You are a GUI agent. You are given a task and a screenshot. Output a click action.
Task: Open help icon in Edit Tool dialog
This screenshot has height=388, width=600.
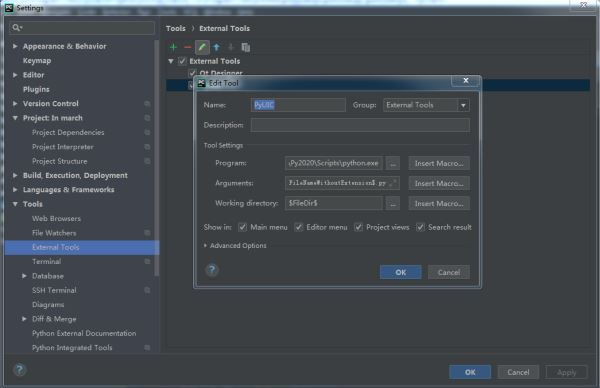(x=212, y=270)
